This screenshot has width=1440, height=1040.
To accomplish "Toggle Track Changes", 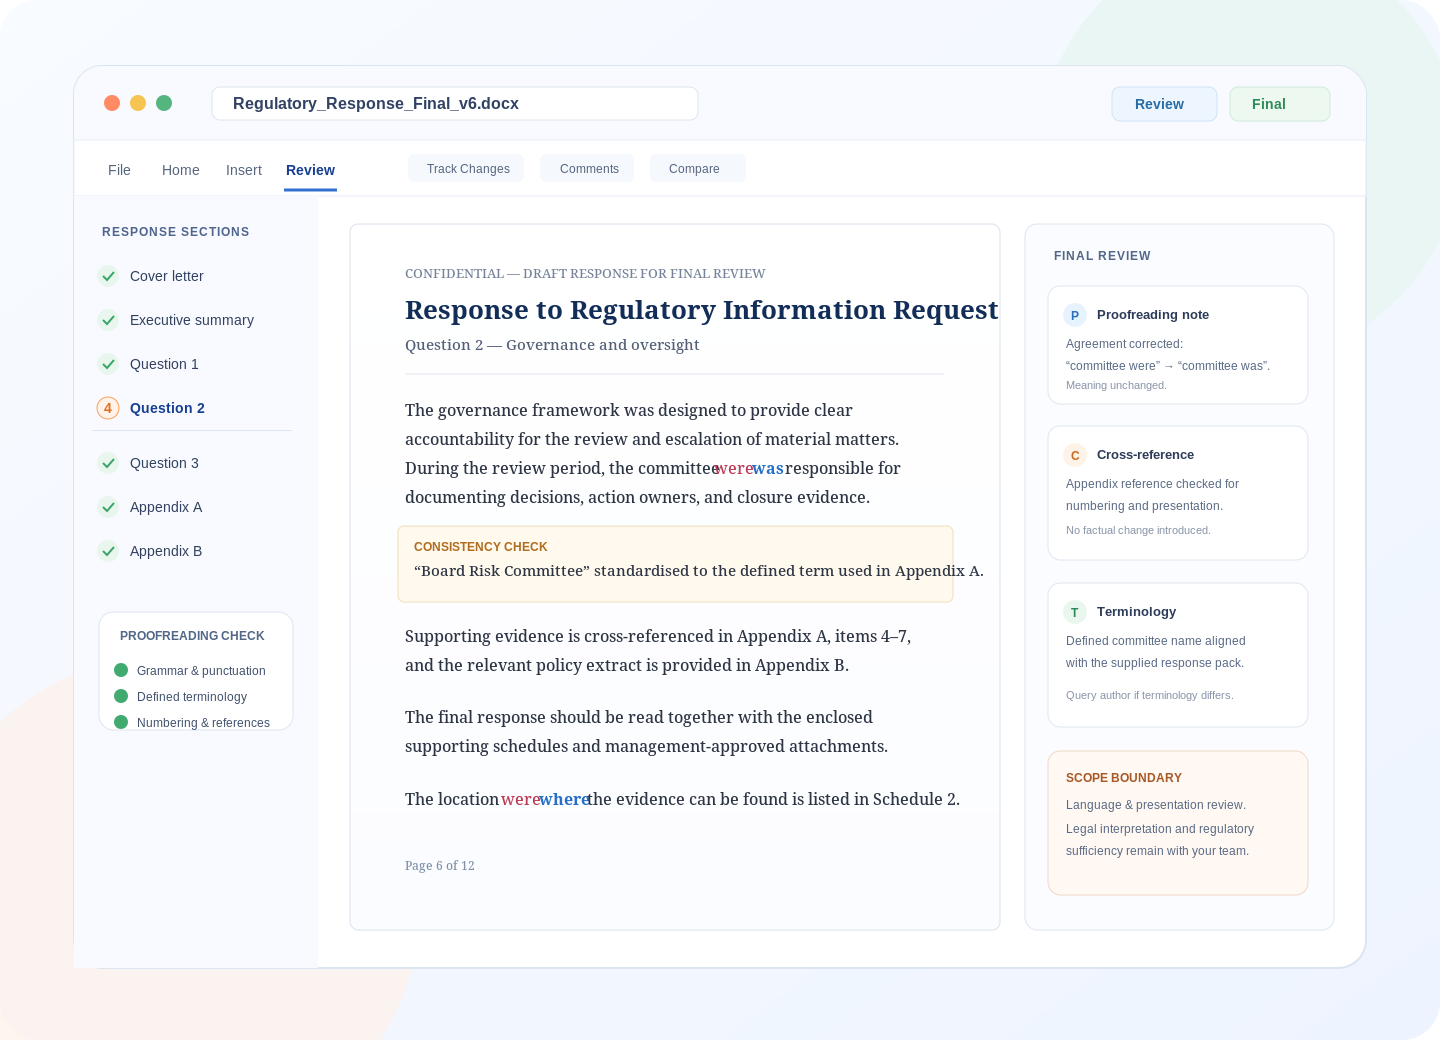I will [x=466, y=168].
